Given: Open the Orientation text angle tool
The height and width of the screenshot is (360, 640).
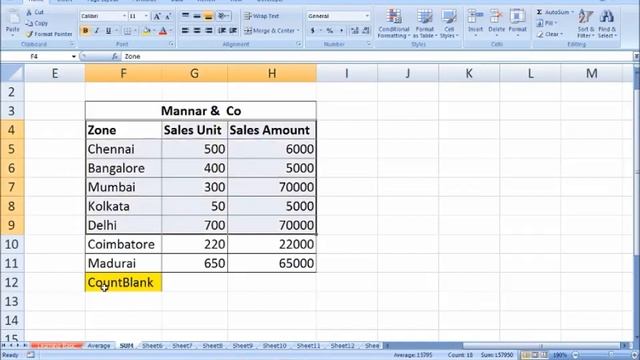Looking at the screenshot, I should click(x=222, y=16).
